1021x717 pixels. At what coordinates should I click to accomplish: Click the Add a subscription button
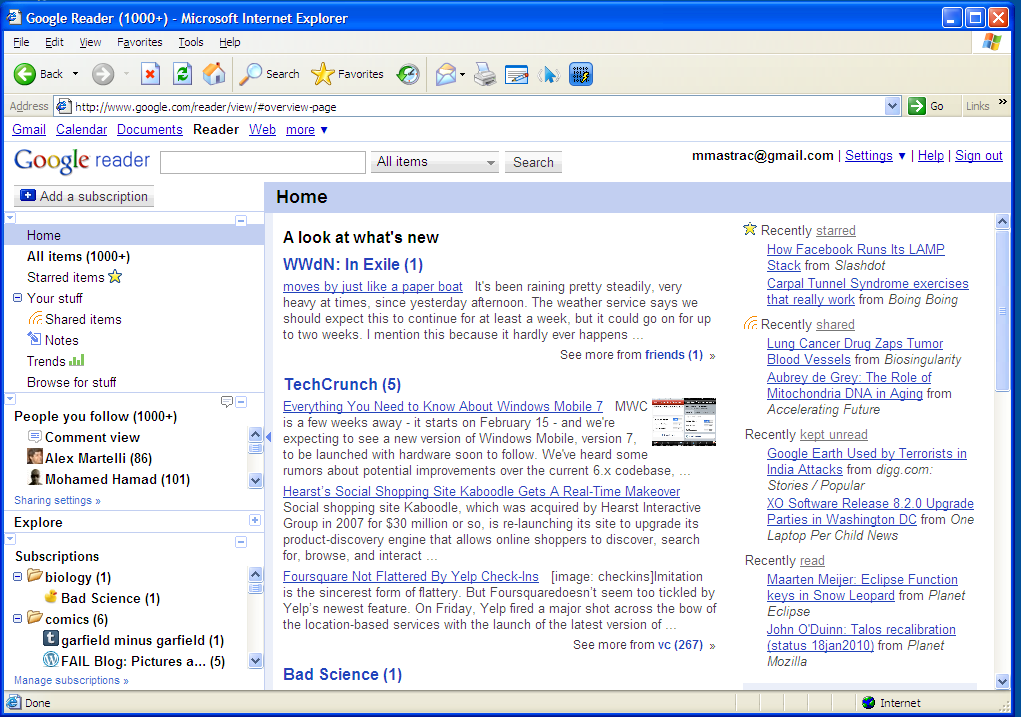(x=84, y=196)
